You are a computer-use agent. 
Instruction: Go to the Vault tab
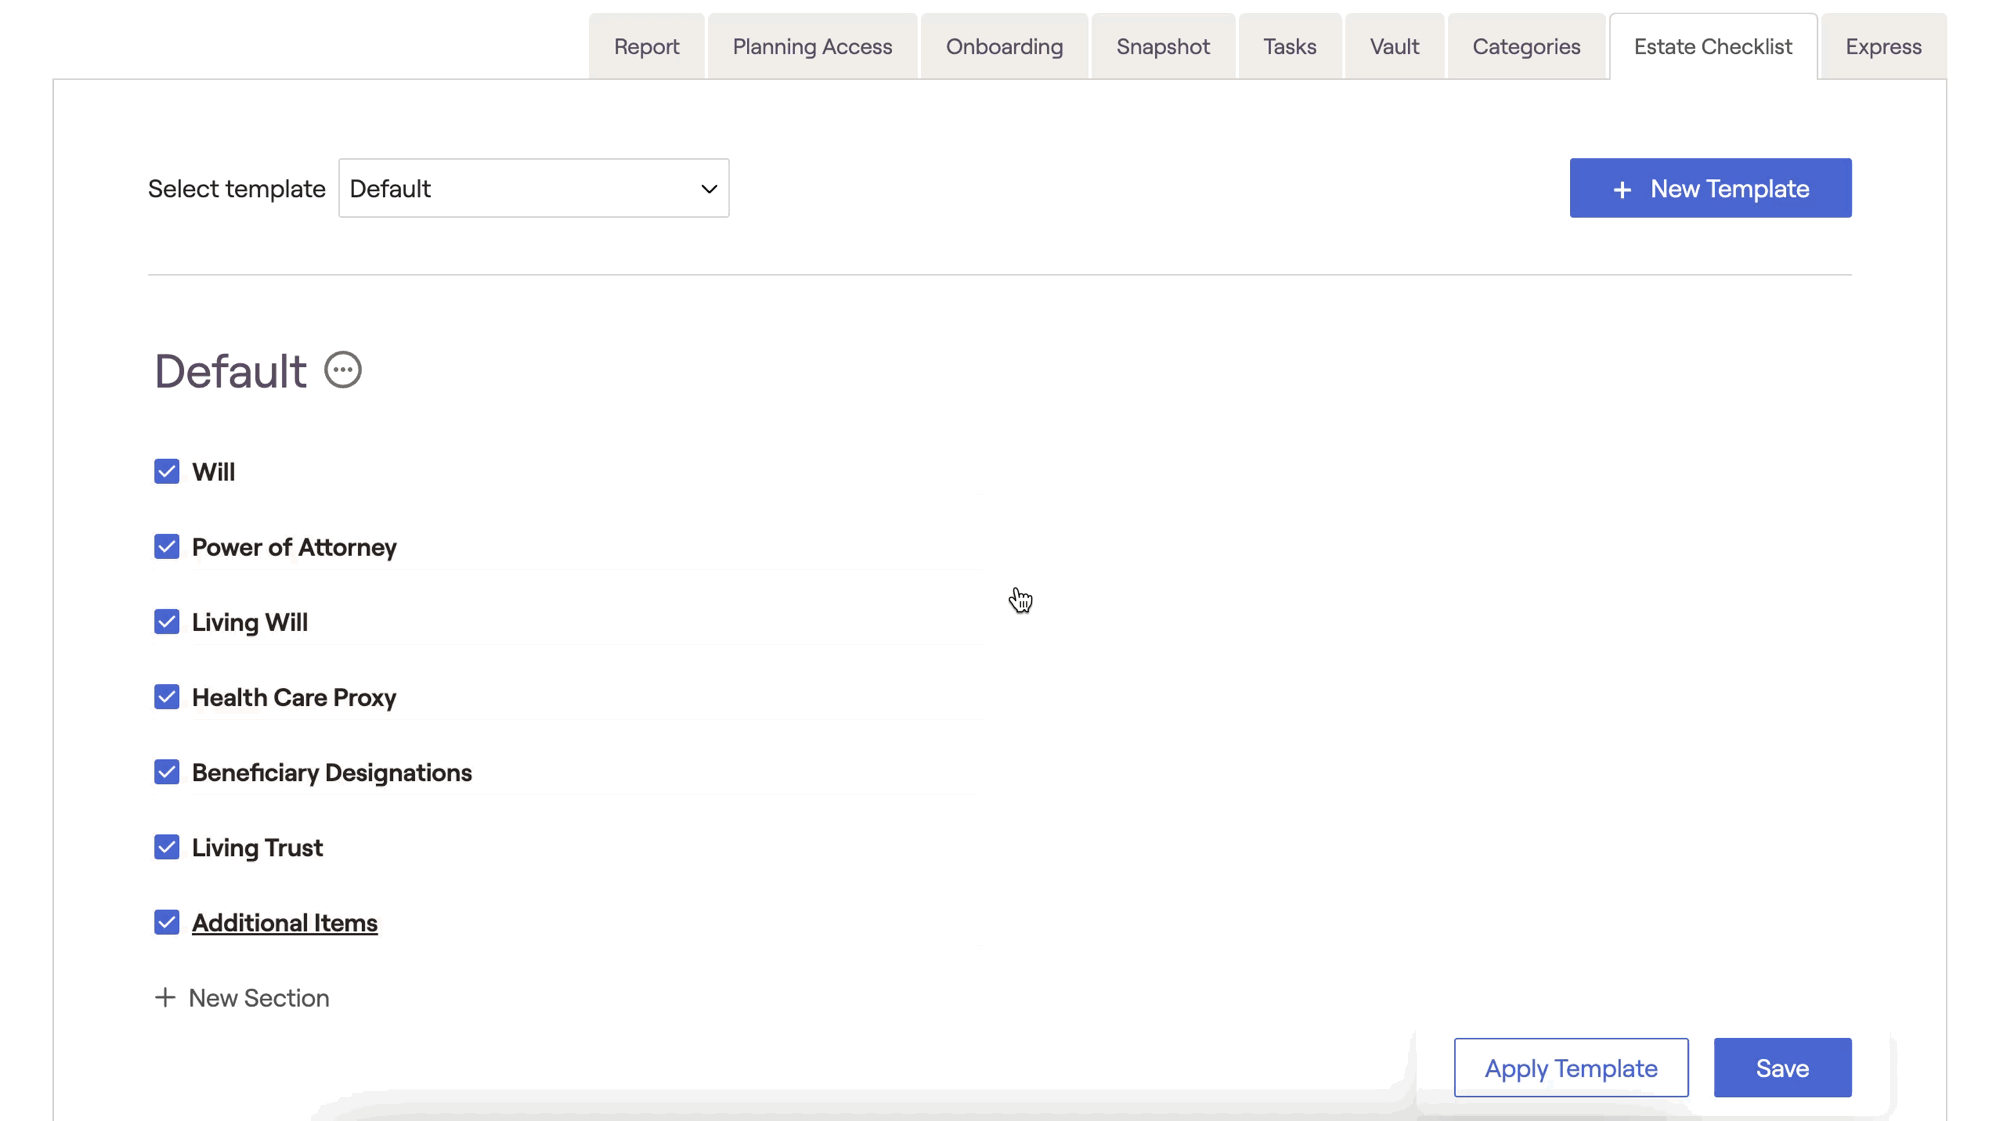1394,47
